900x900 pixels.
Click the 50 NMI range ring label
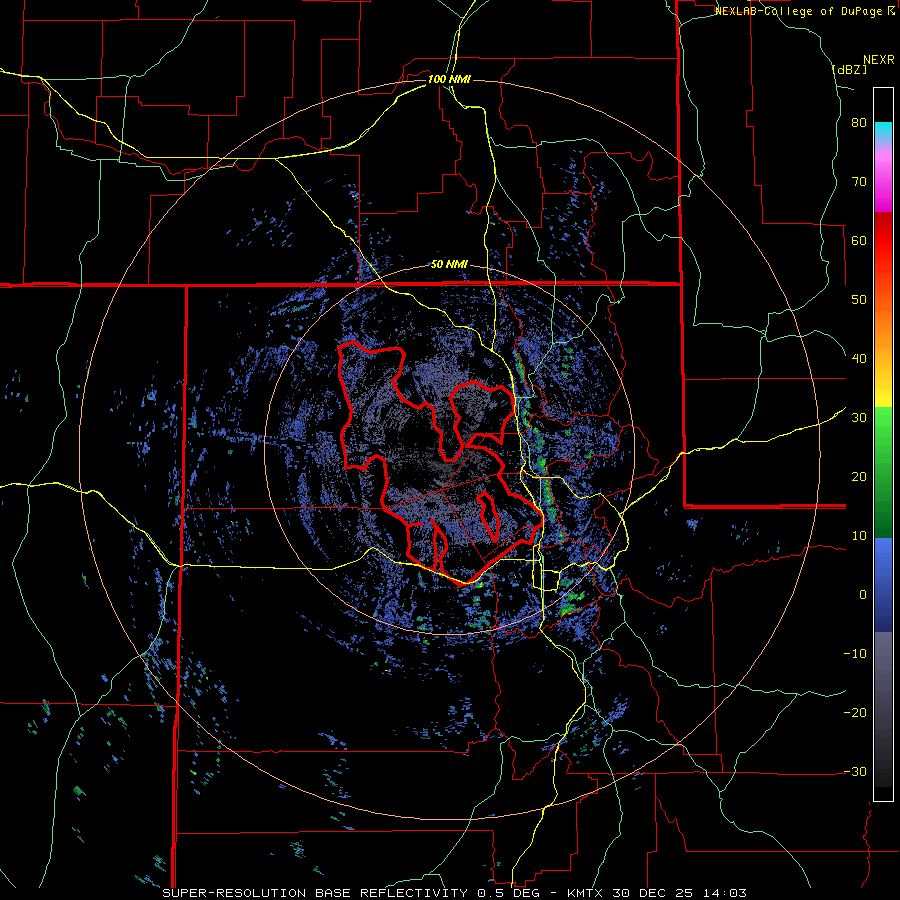pos(449,265)
